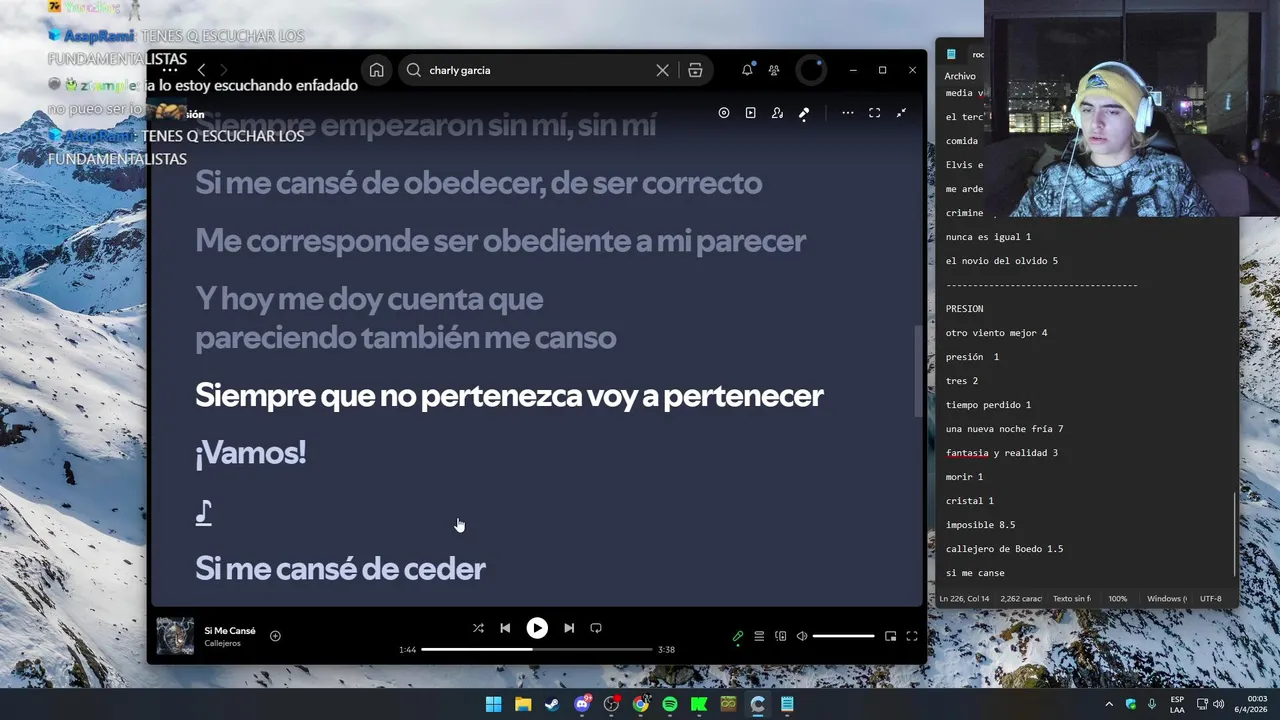Enter full-screen lyrics view
This screenshot has height=720, width=1280.
[x=874, y=113]
